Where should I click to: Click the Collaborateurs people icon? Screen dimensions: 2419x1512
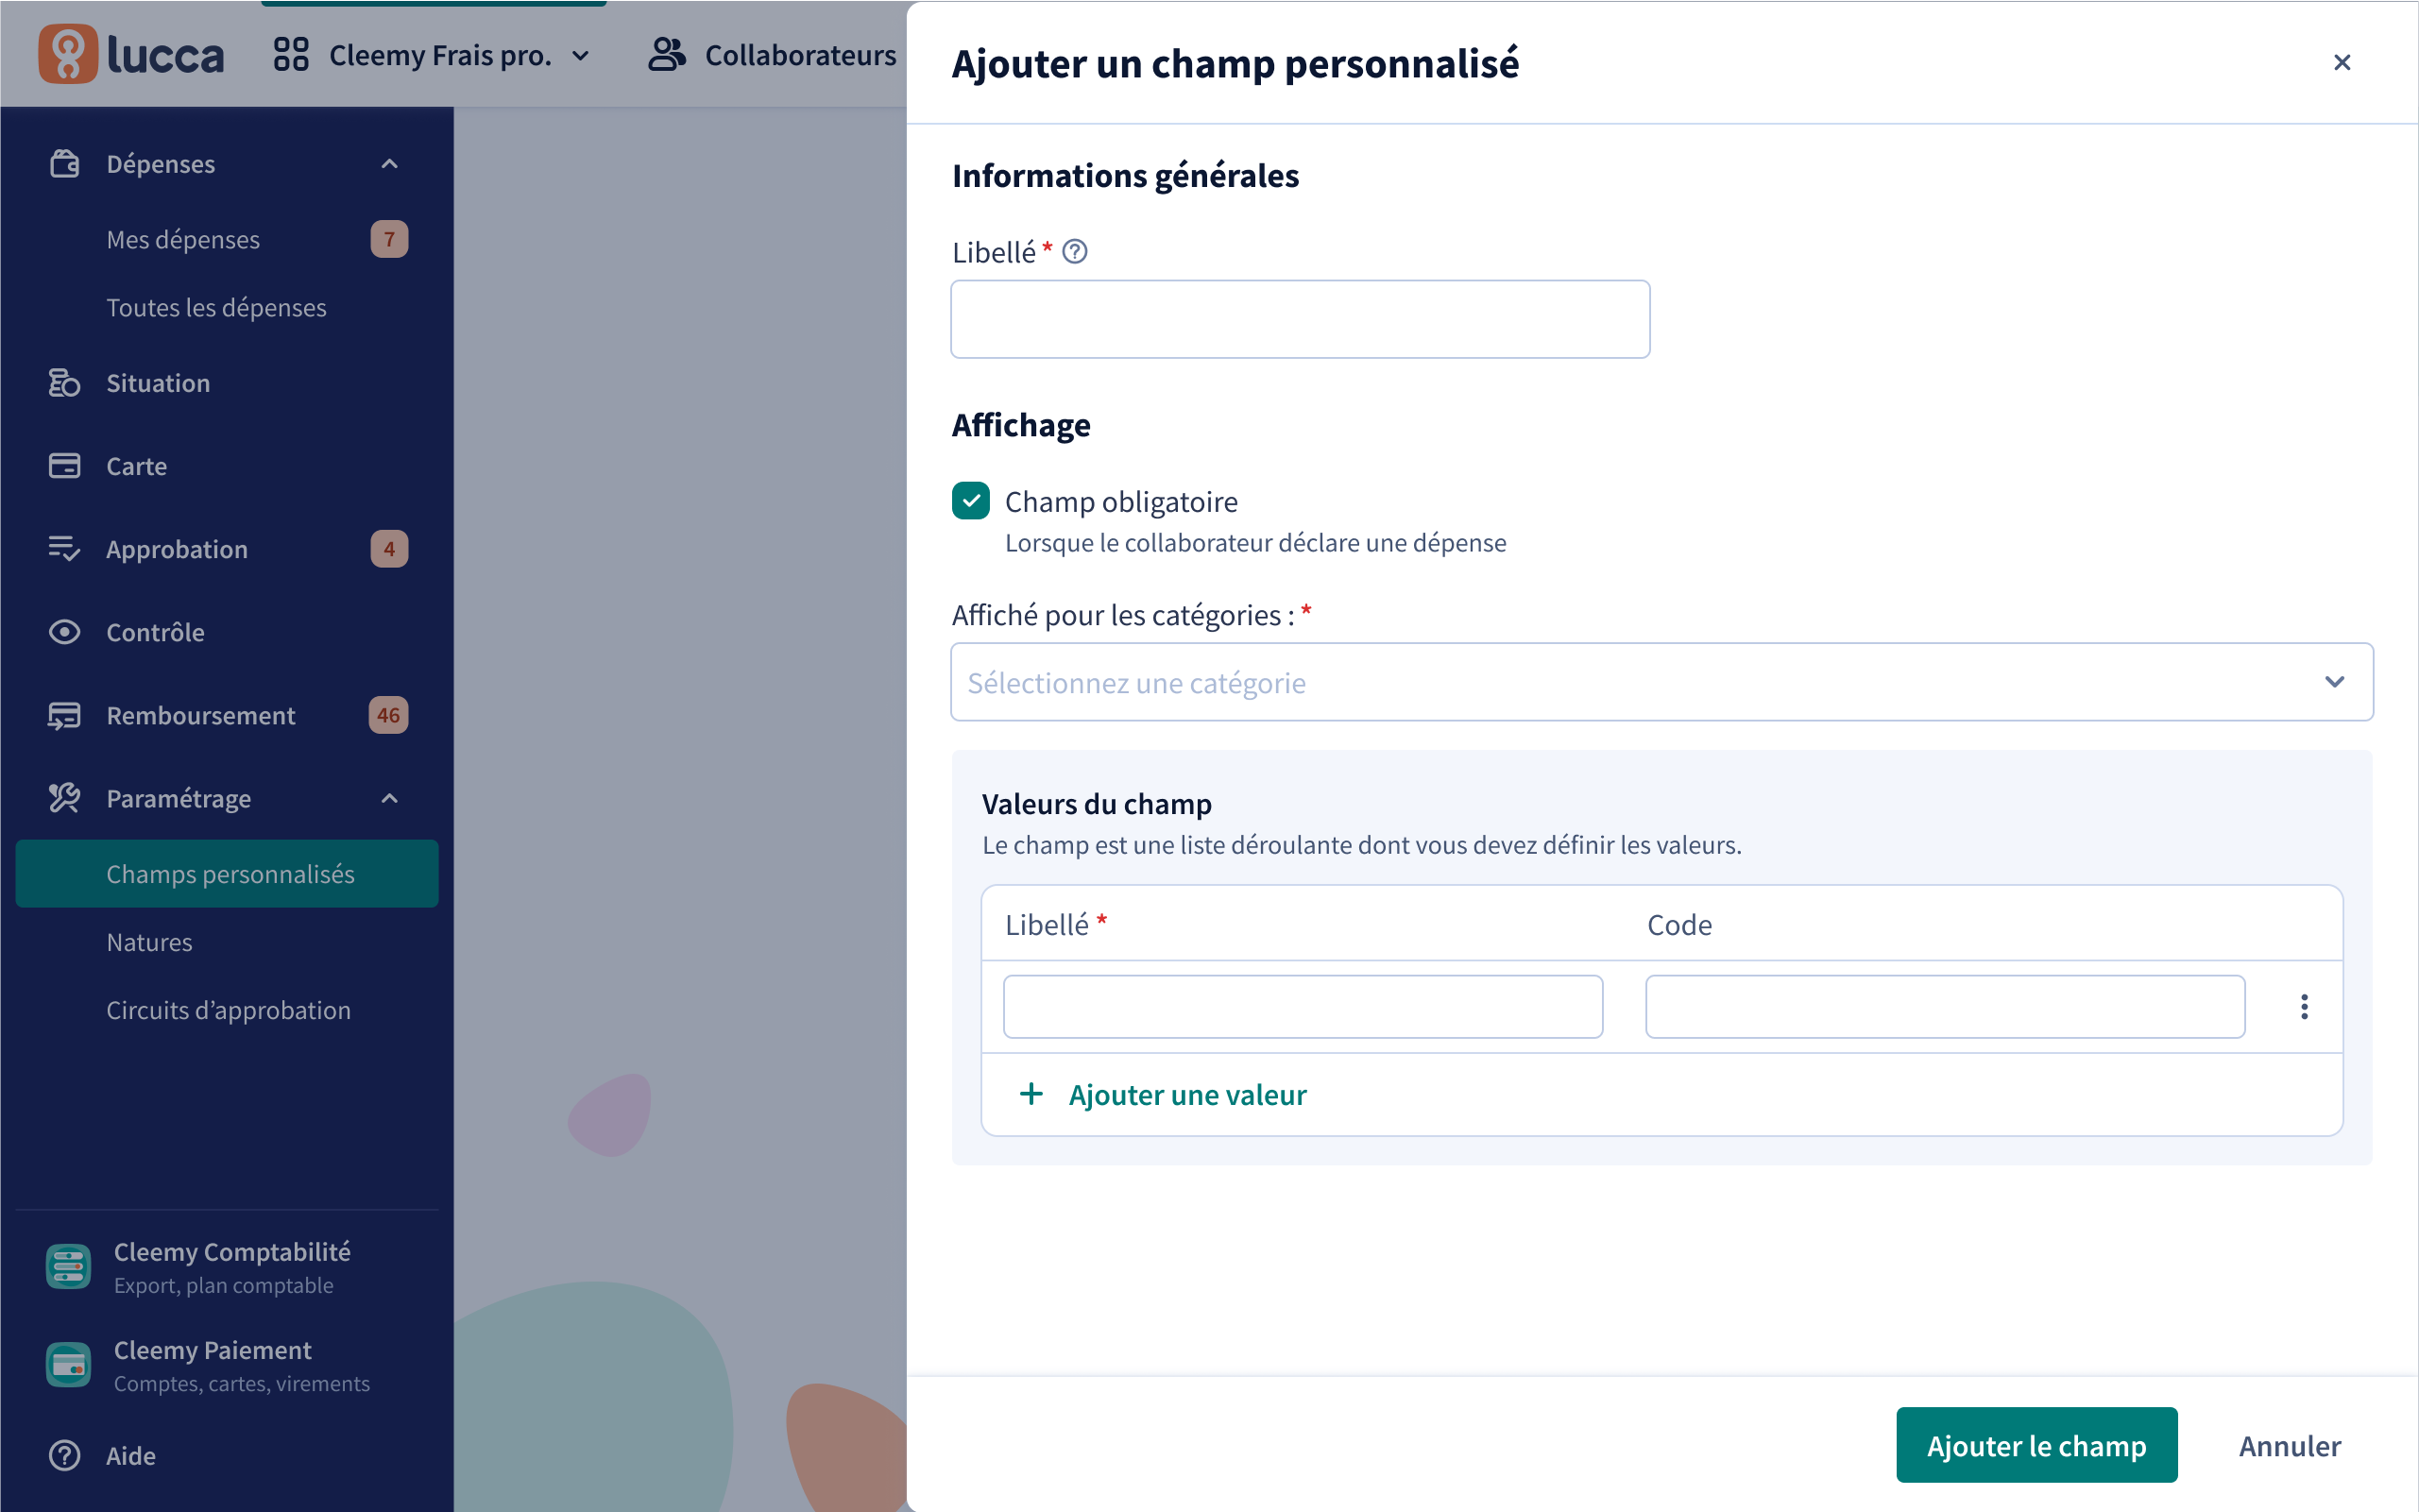[x=667, y=54]
